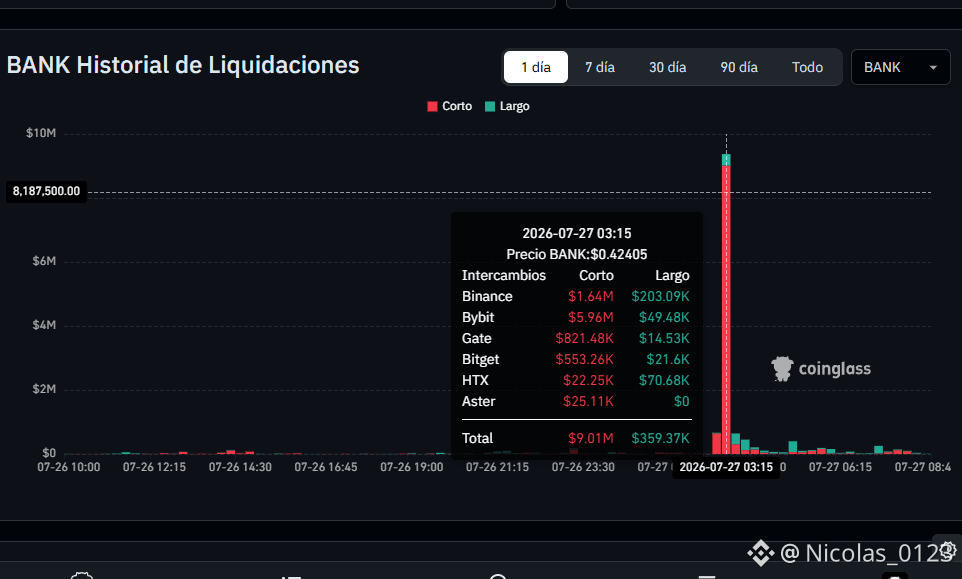962x579 pixels.
Task: Click the $4M y-axis label
Action: pos(44,325)
